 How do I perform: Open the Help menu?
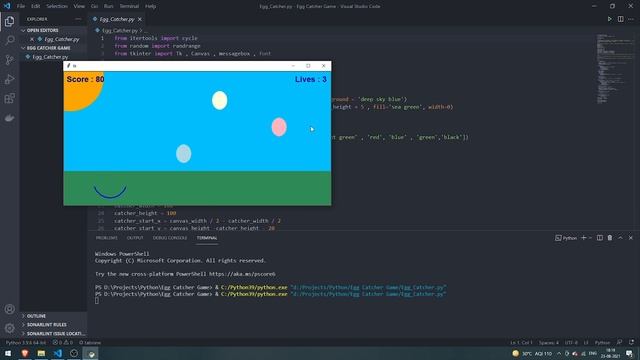(151, 6)
